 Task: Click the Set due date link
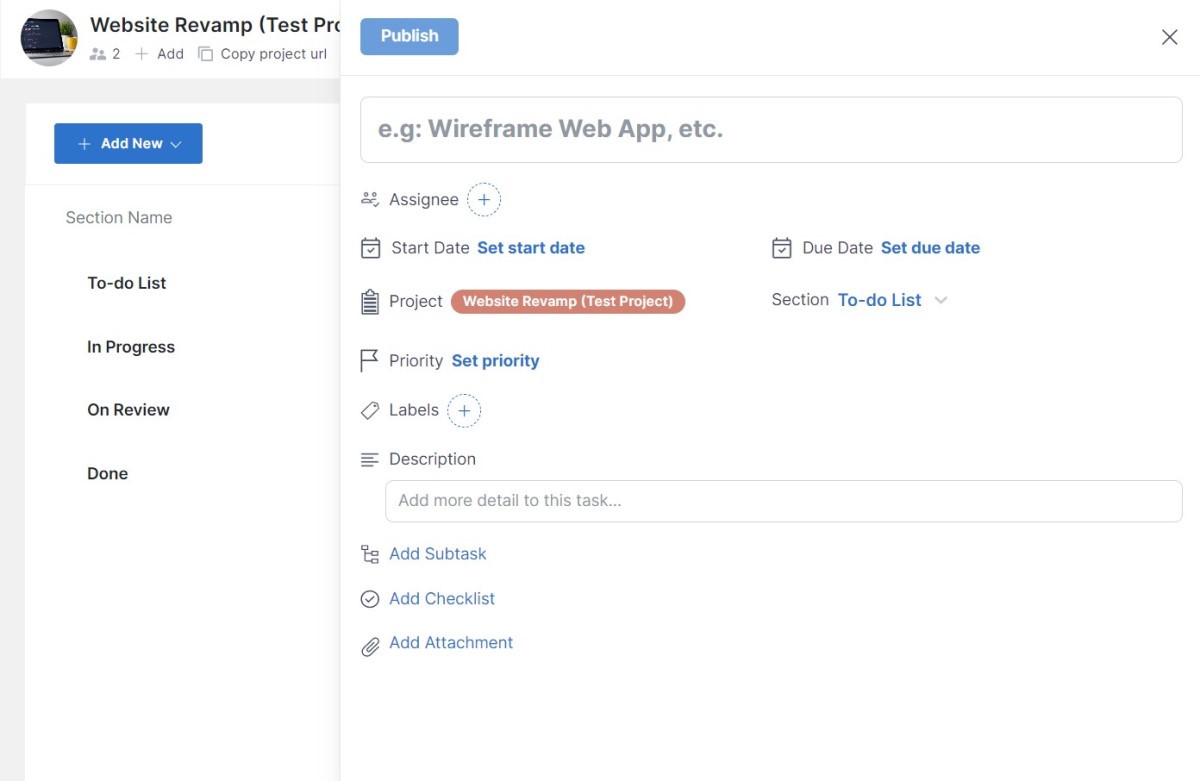[930, 248]
